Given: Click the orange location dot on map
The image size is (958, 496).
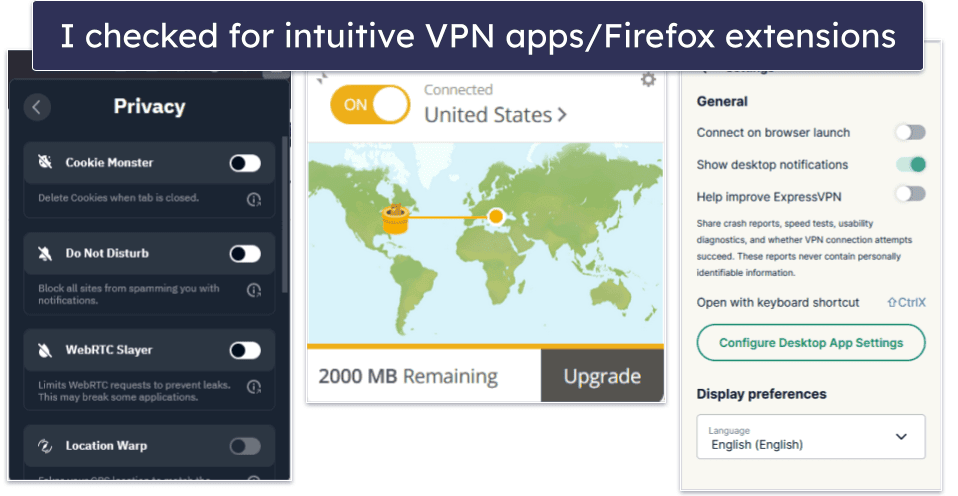Looking at the screenshot, I should click(x=496, y=216).
